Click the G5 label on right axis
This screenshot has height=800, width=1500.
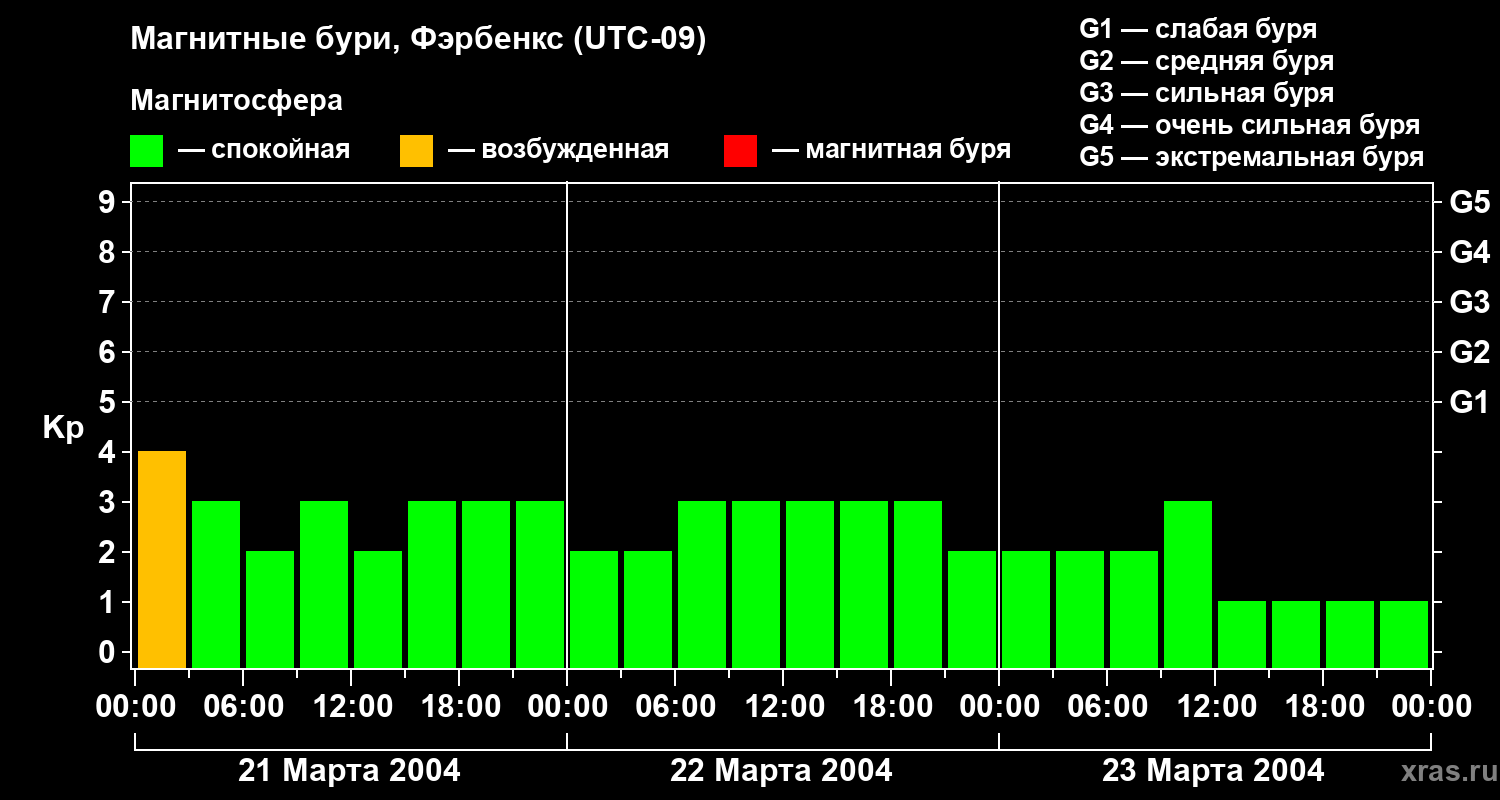coord(1469,202)
